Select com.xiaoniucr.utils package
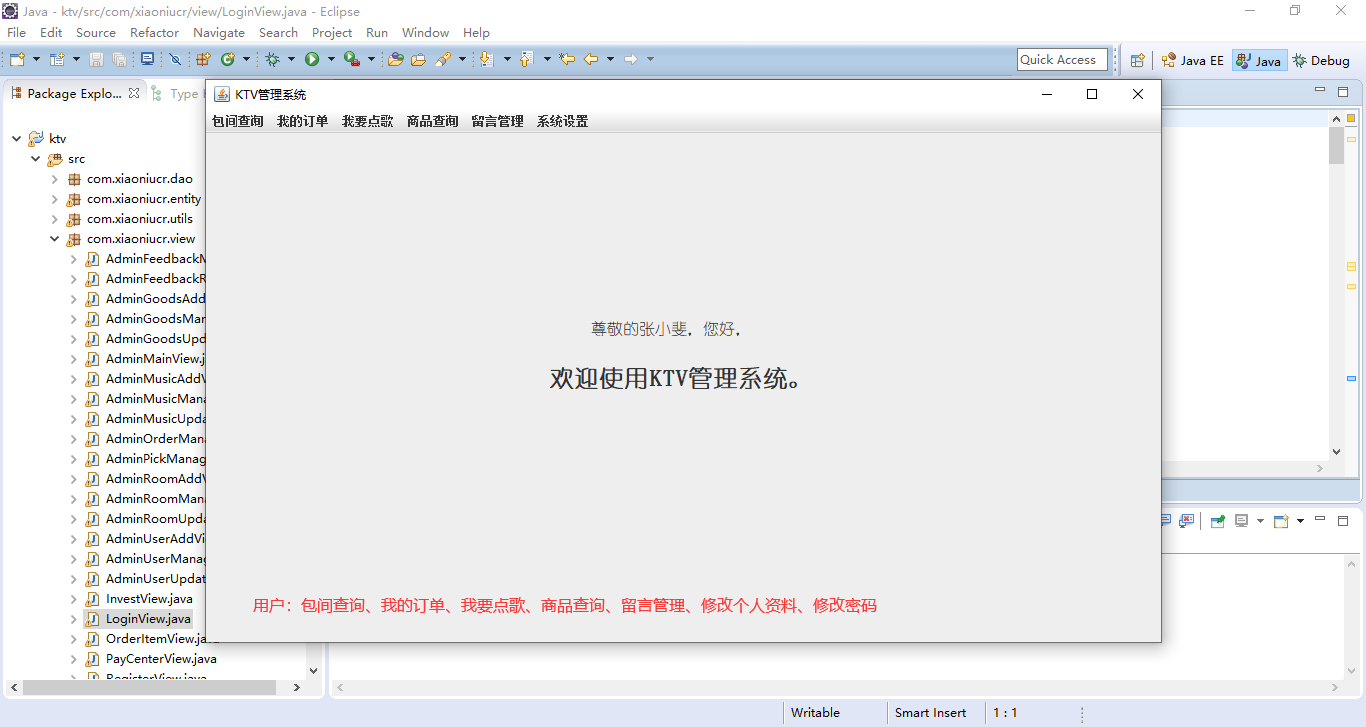 139,219
